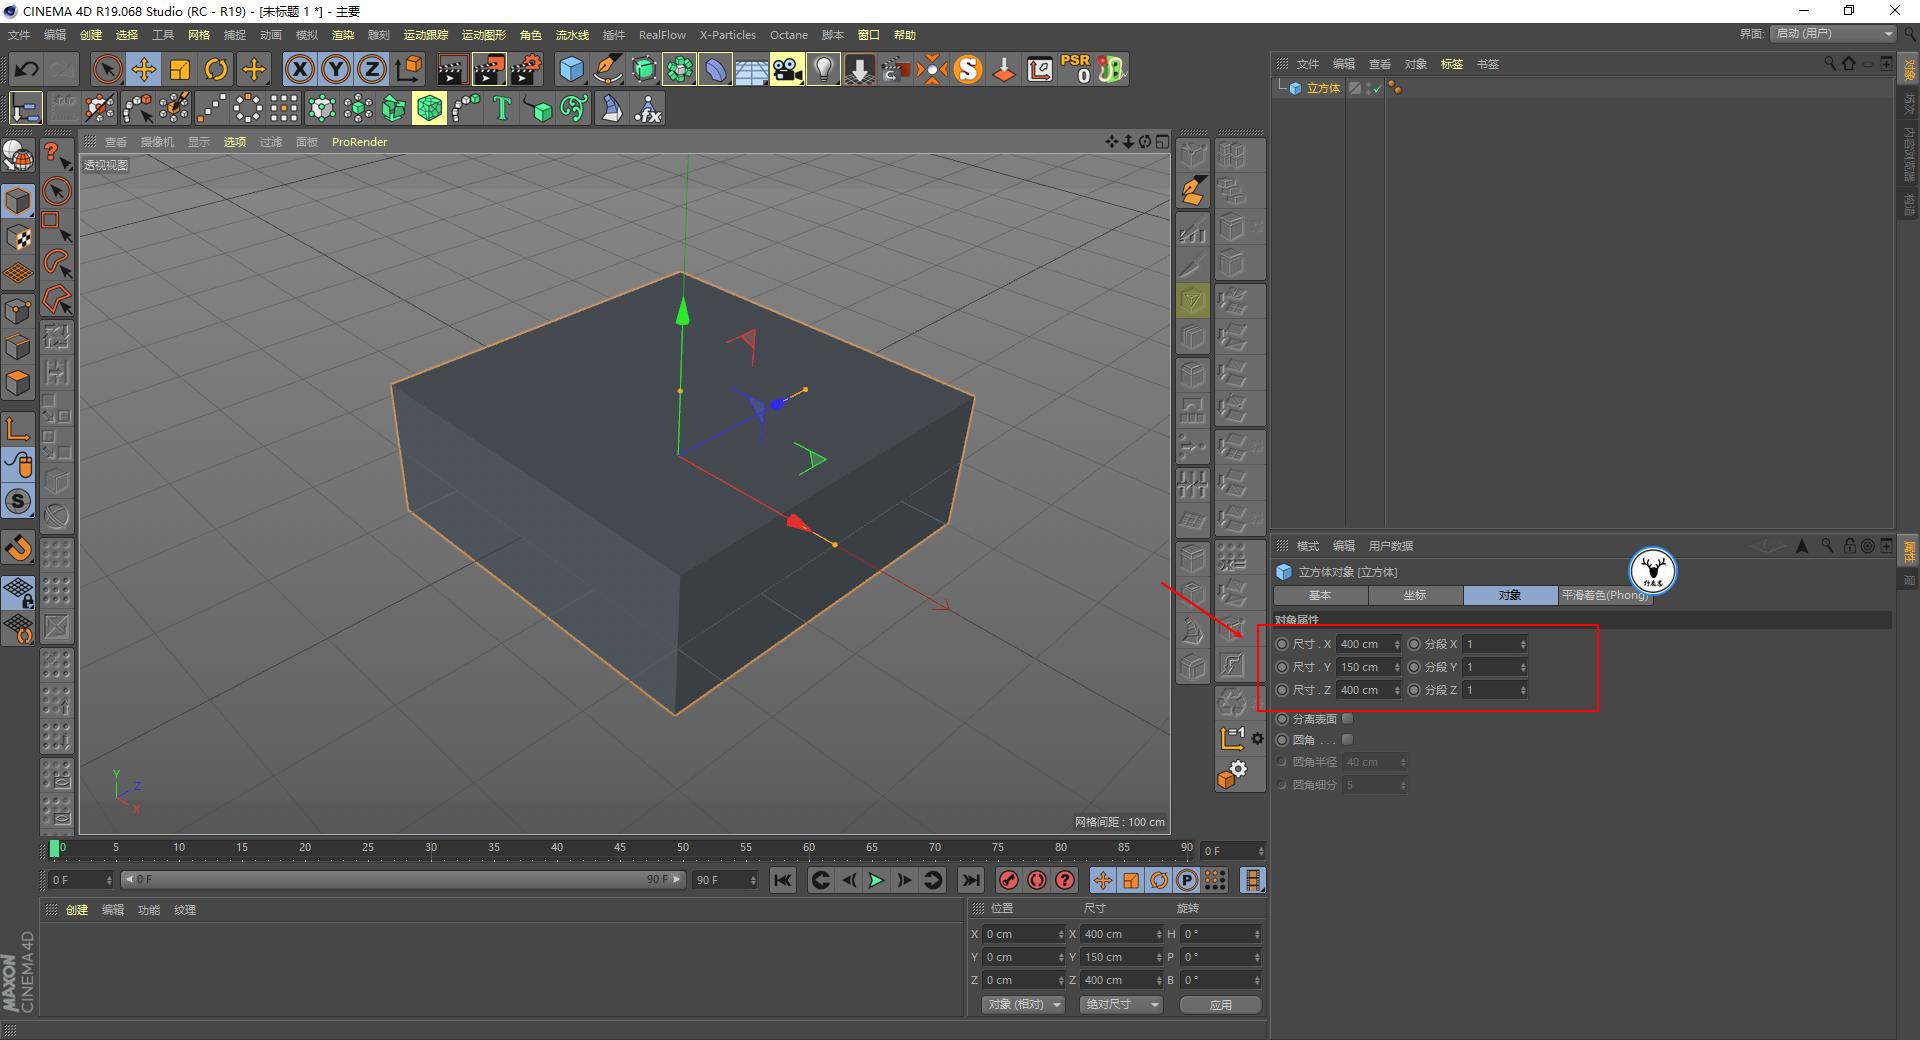Open the 启动(用户) interface layout dropdown
1920x1040 pixels.
1831,33
